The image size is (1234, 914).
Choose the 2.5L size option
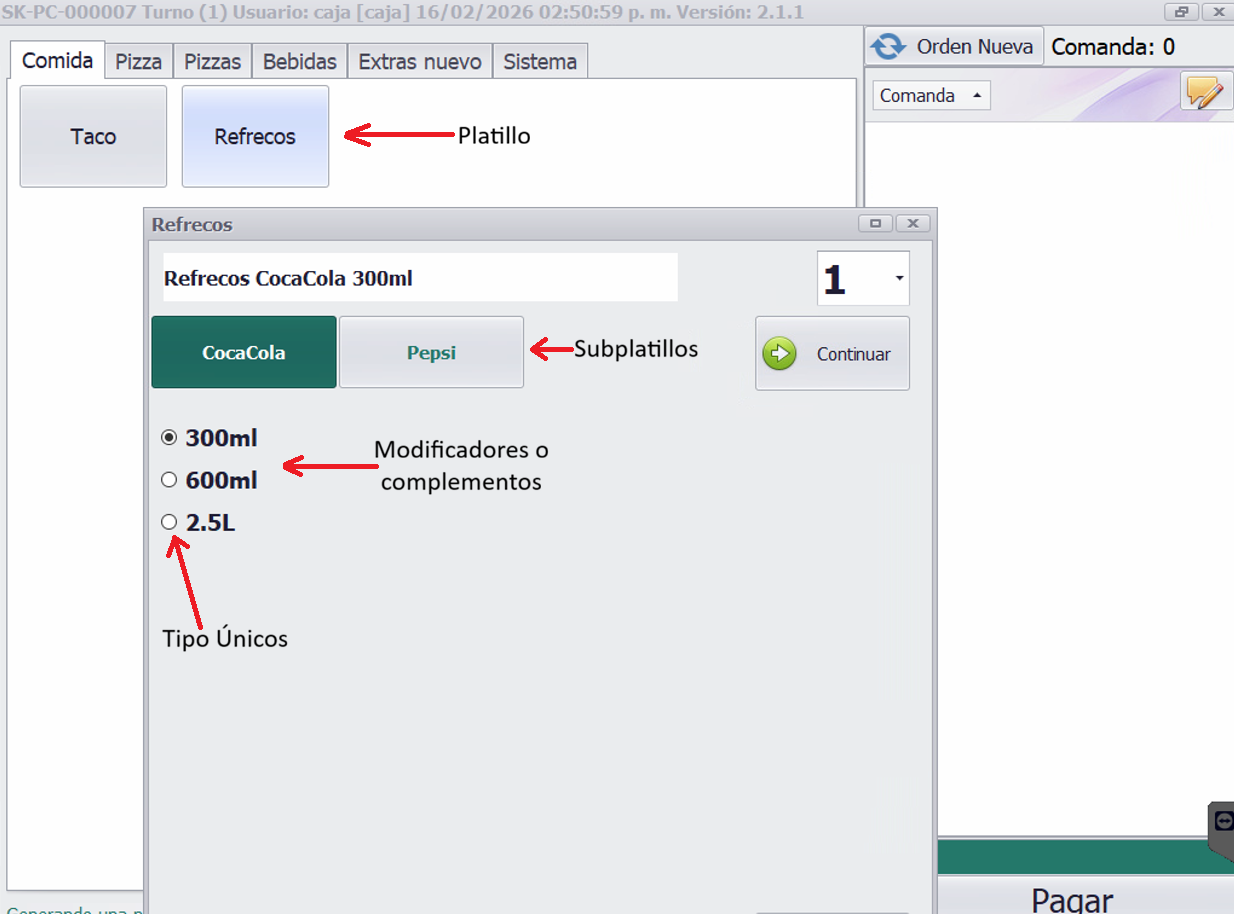tap(169, 522)
